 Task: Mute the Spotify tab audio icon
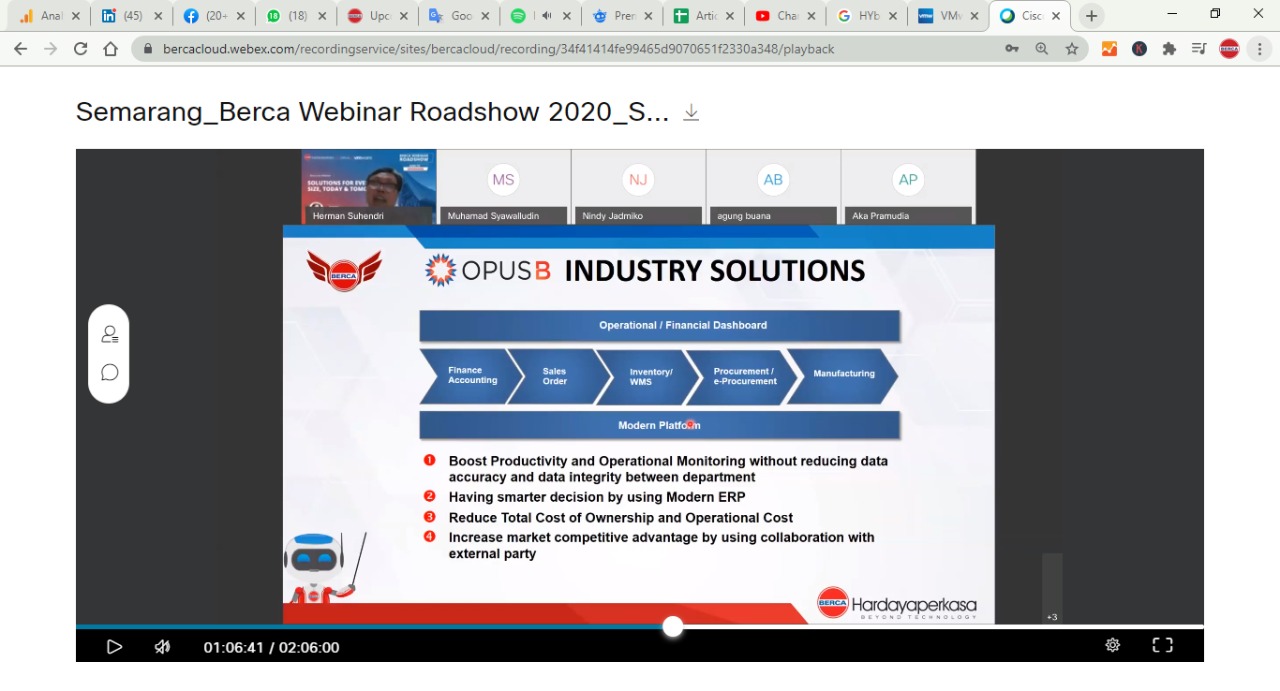(x=546, y=16)
